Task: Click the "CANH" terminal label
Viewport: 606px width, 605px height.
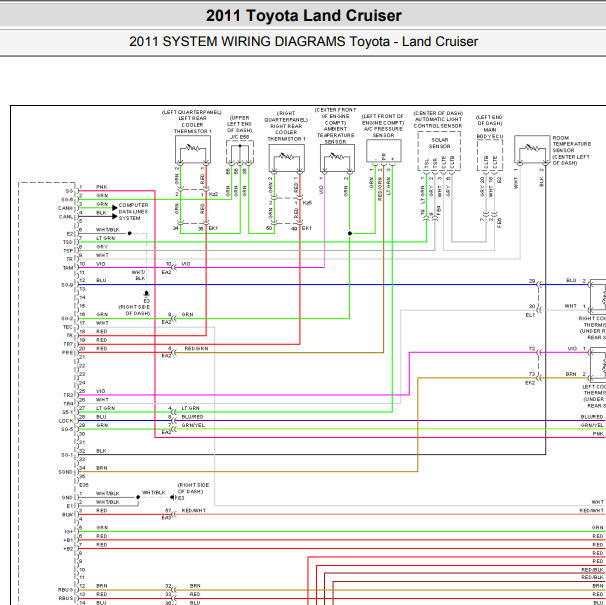Action: (65, 208)
